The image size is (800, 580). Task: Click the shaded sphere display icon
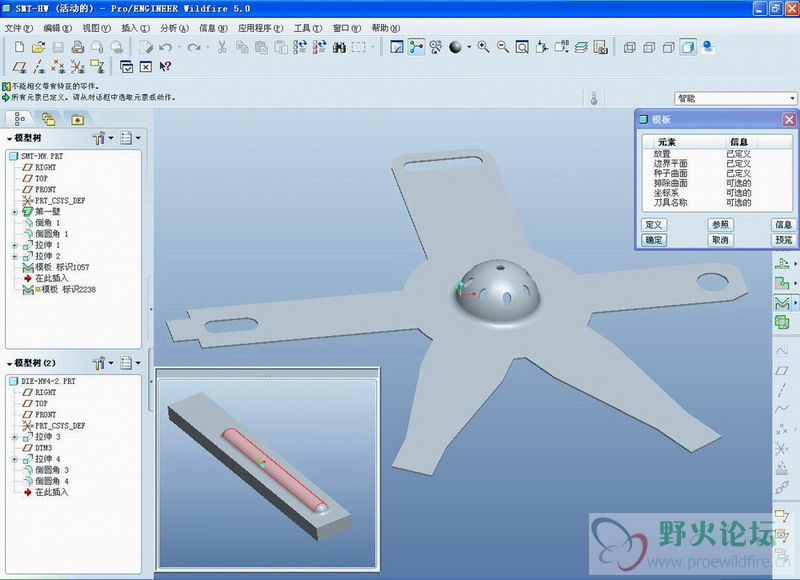455,47
